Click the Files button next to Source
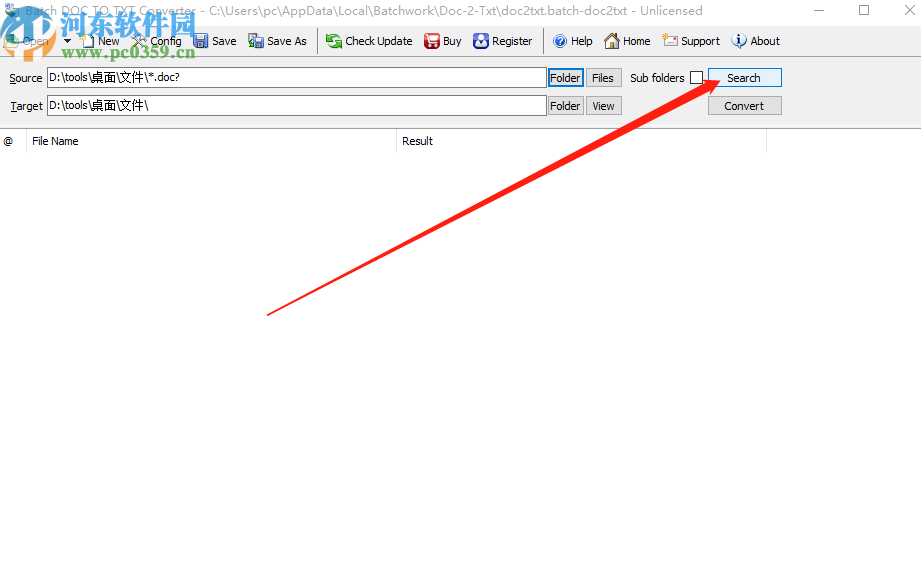 [603, 77]
